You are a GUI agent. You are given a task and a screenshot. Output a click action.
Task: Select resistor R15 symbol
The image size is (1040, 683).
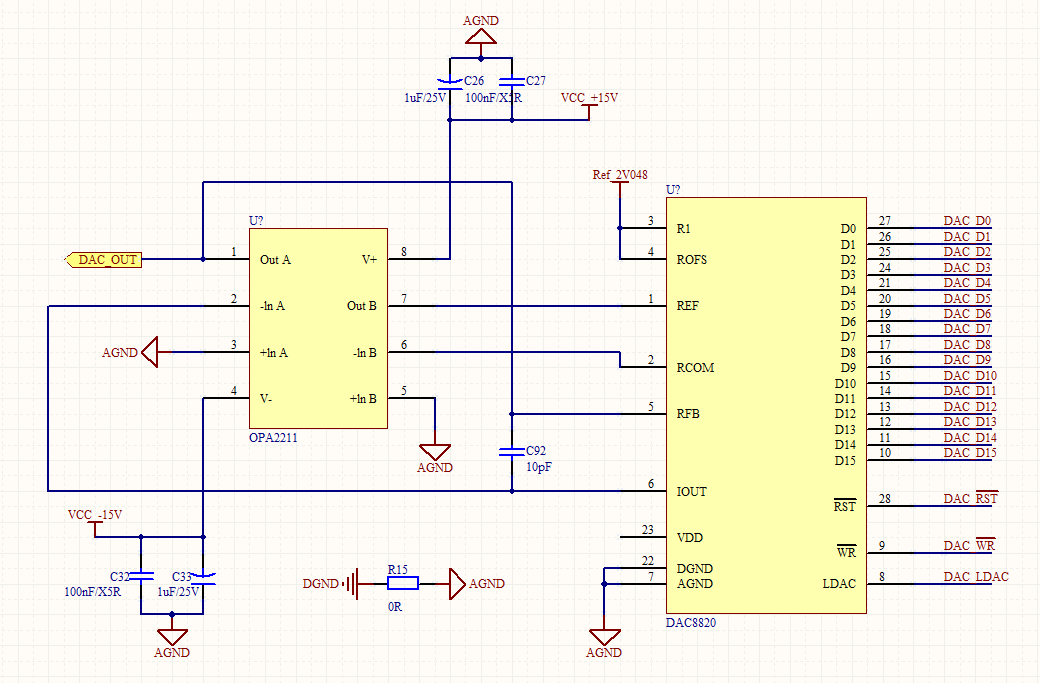403,584
